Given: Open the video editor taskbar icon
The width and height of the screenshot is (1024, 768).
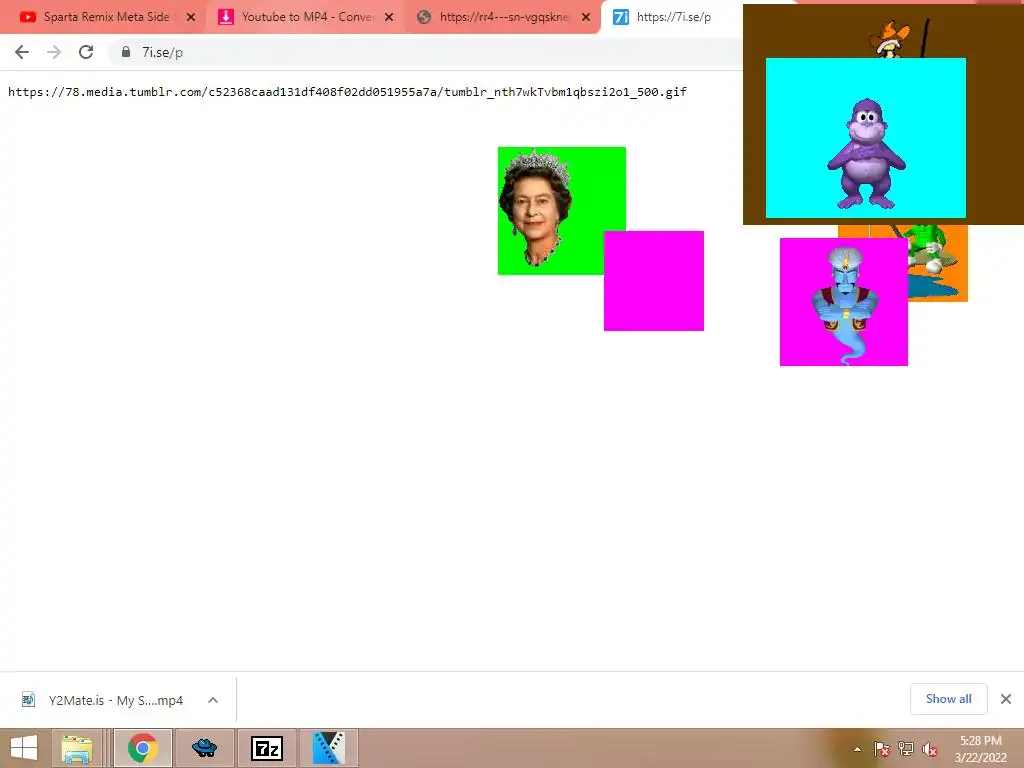Looking at the screenshot, I should [328, 748].
